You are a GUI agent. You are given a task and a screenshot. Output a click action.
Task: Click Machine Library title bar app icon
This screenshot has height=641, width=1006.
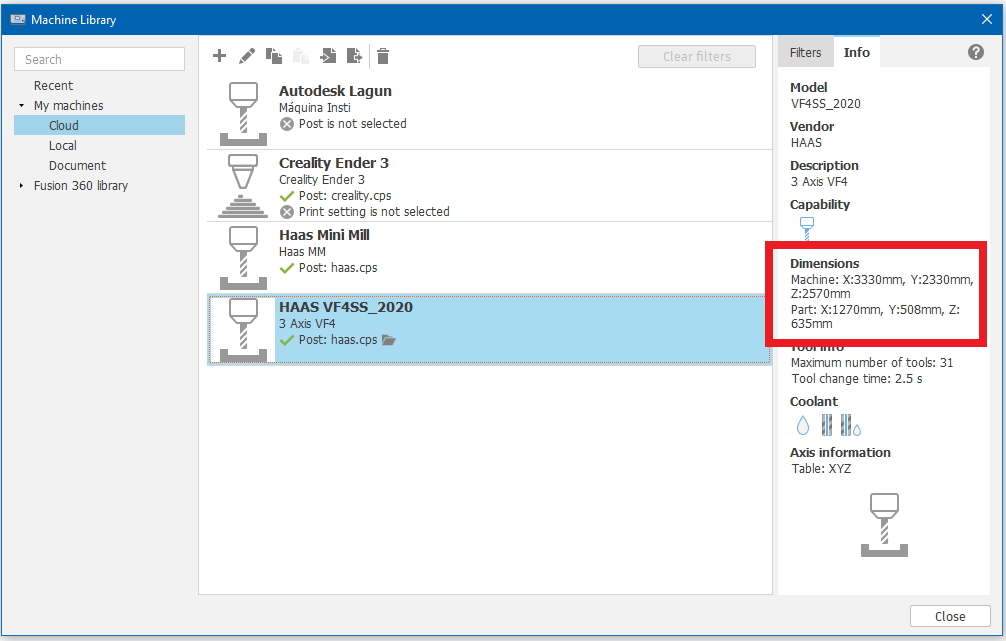point(18,19)
